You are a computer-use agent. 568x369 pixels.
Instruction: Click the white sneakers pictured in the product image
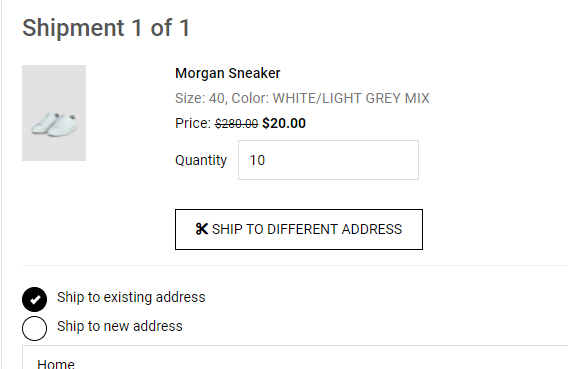click(x=54, y=124)
